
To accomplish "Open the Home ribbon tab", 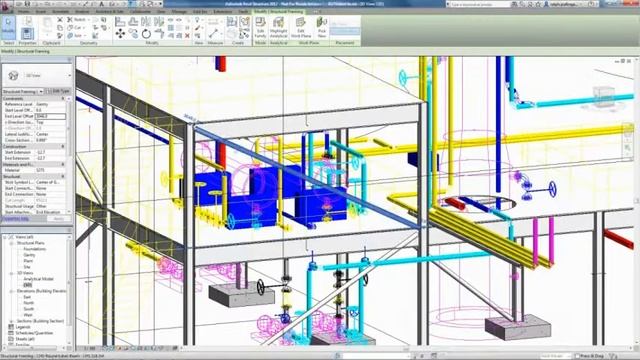I will [x=23, y=11].
